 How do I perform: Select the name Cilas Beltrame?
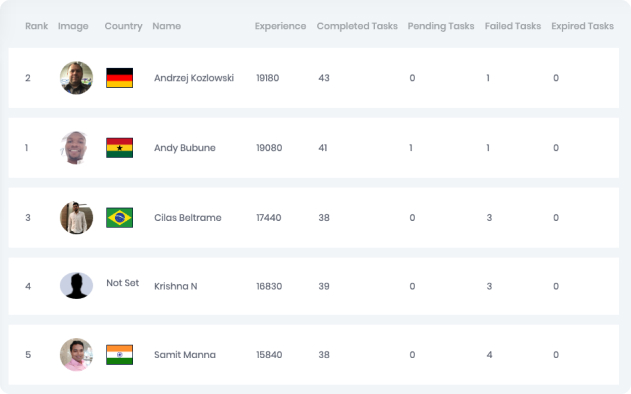[188, 218]
